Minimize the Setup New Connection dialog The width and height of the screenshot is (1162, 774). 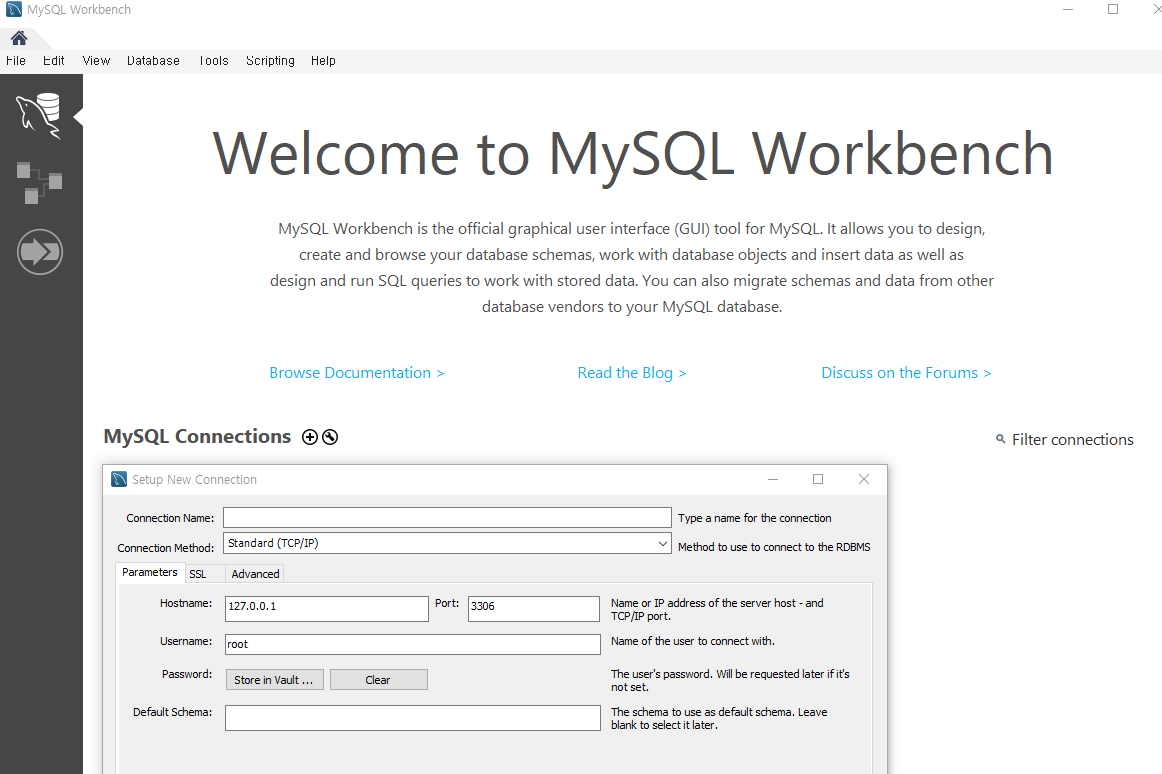(x=773, y=479)
